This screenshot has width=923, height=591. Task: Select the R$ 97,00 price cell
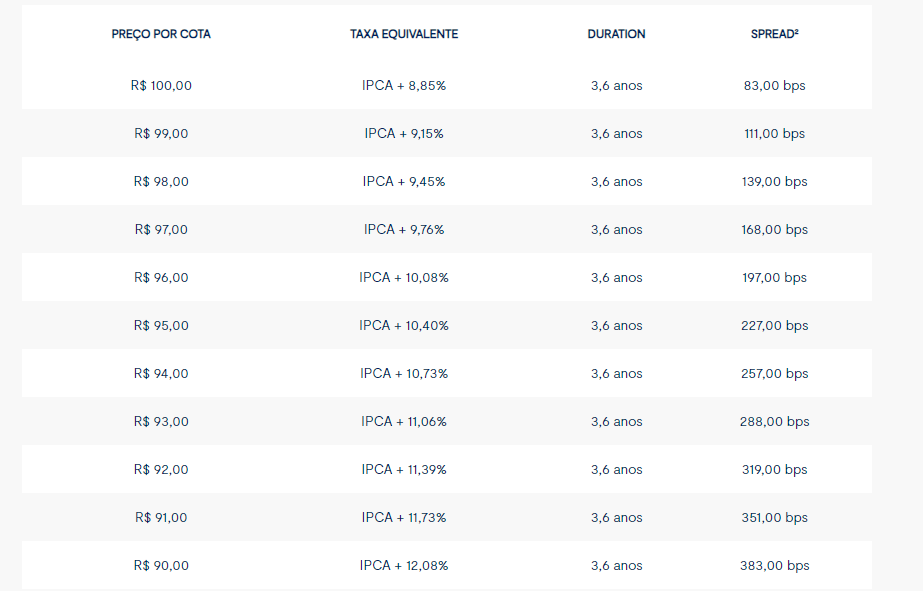point(161,230)
